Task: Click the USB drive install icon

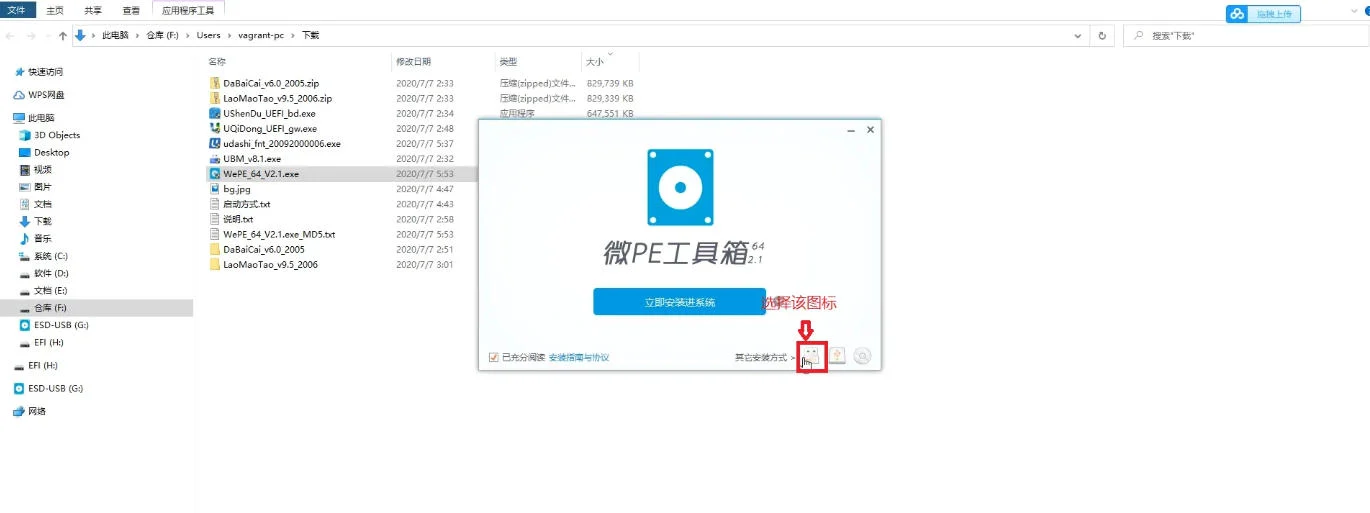Action: click(x=811, y=357)
